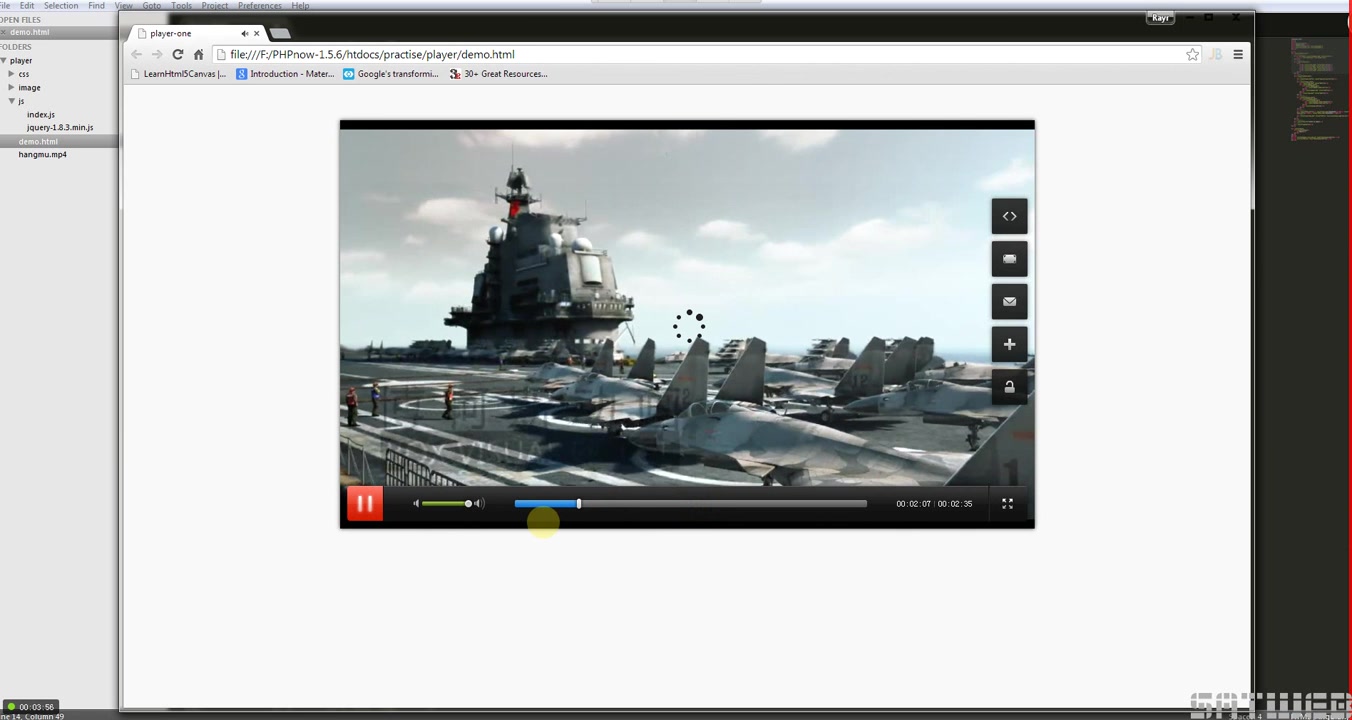1352x720 pixels.
Task: Click the progress bar playhead handle
Action: (x=579, y=503)
